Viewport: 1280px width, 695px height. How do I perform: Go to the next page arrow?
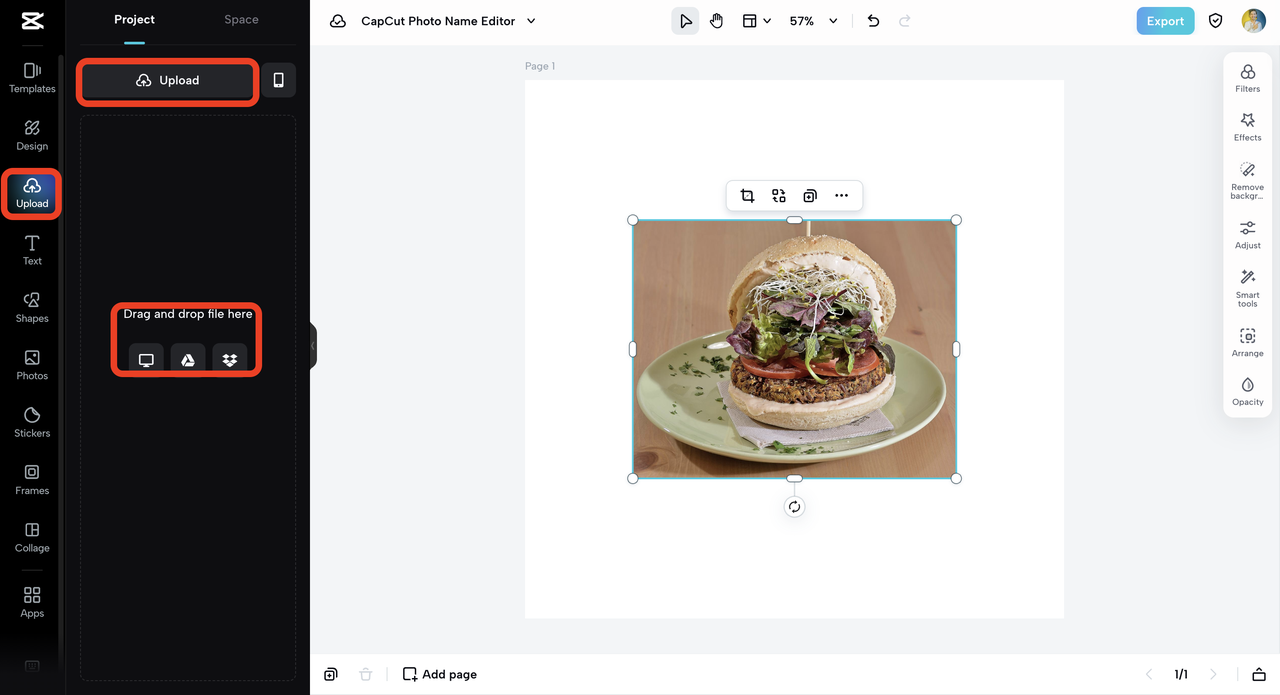point(1213,675)
